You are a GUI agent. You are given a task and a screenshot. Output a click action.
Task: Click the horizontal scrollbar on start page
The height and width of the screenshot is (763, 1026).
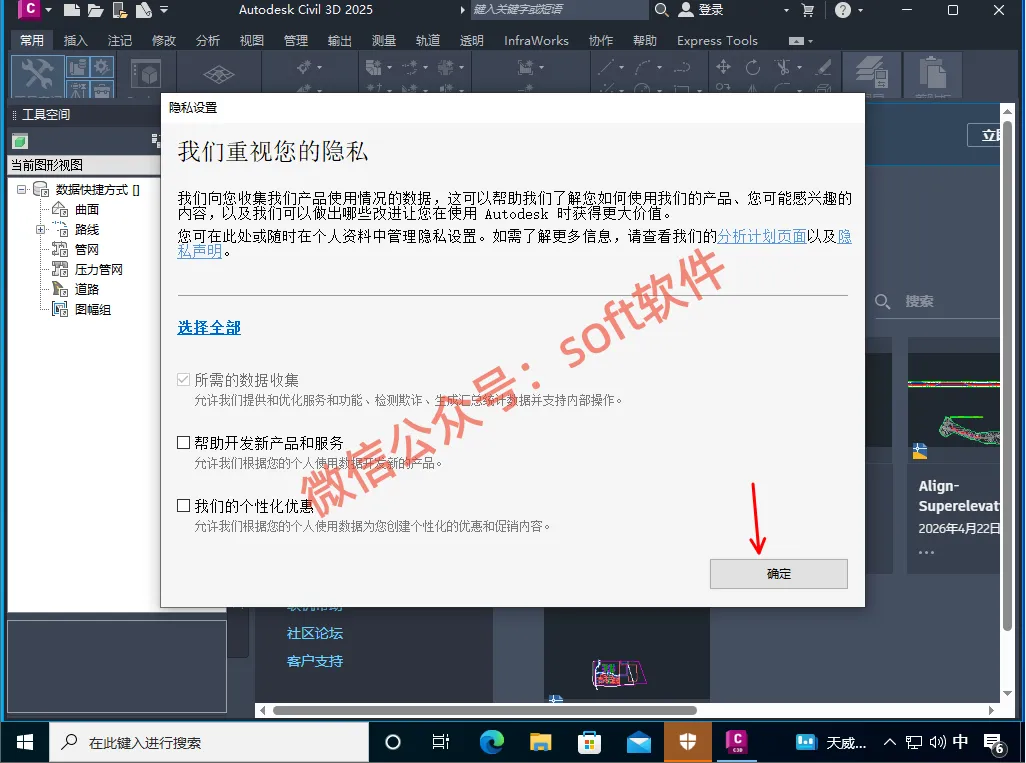pos(485,710)
